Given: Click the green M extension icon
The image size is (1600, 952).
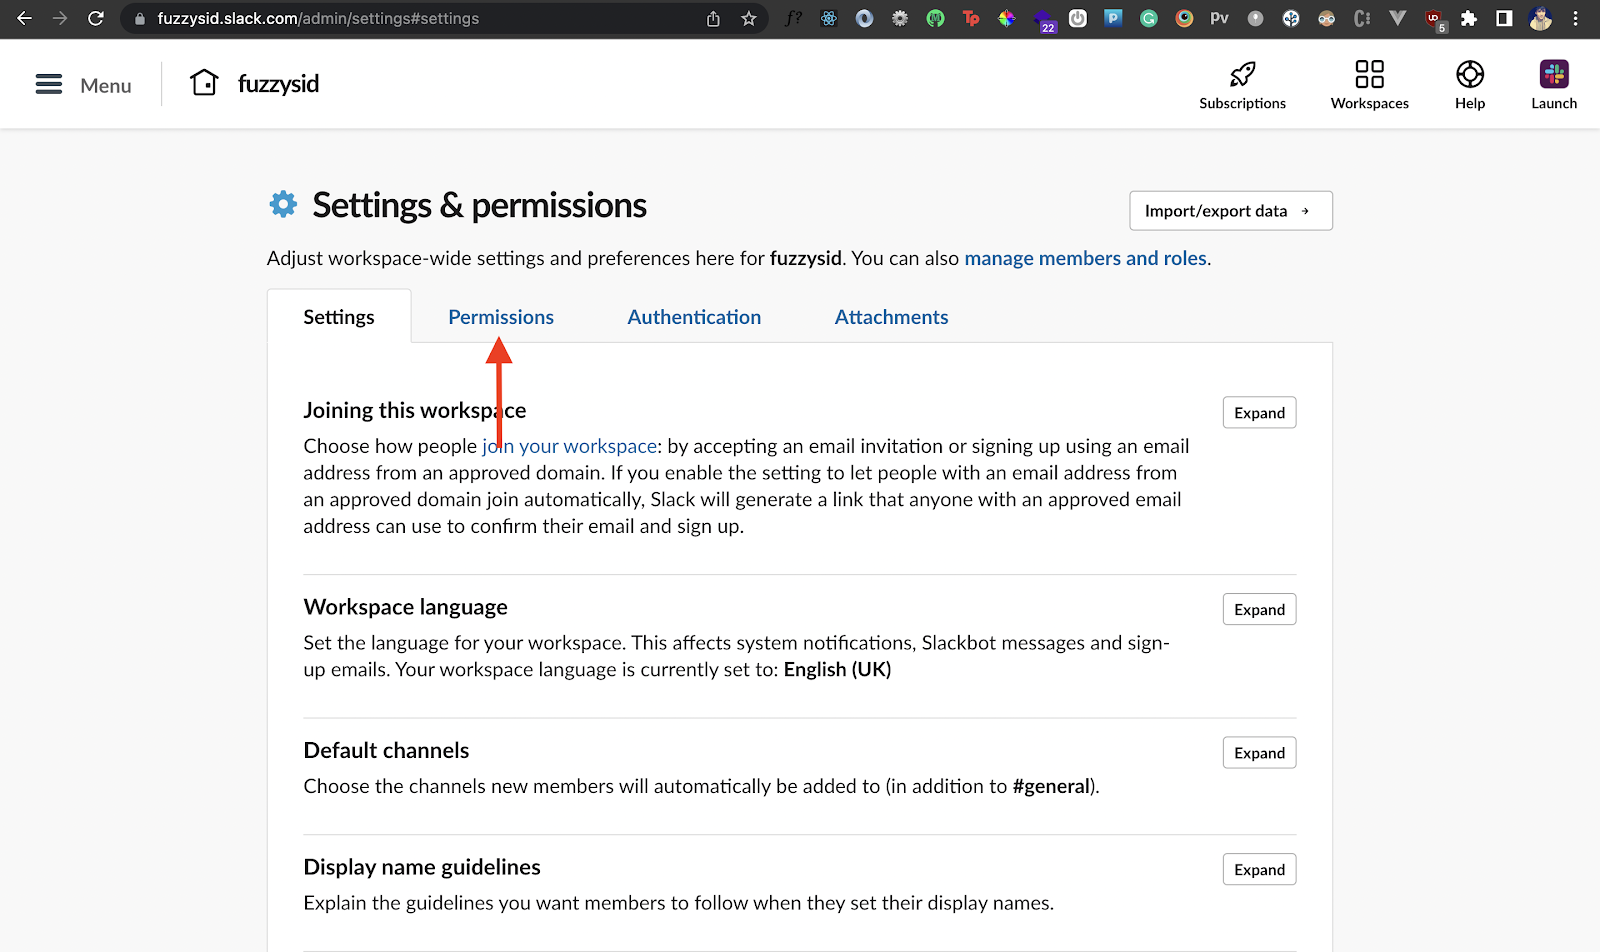Looking at the screenshot, I should point(935,18).
